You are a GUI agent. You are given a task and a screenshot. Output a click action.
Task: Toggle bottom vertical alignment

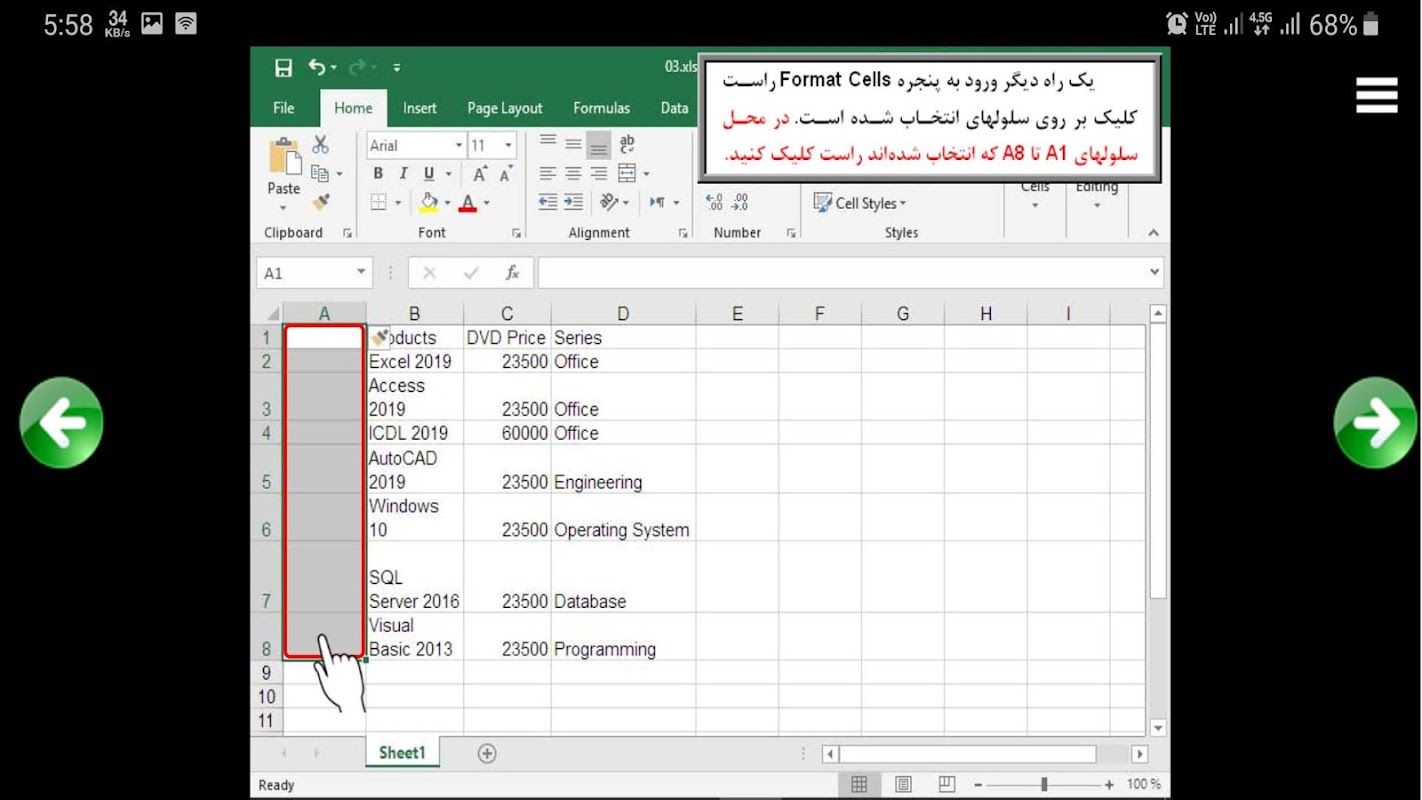point(598,144)
